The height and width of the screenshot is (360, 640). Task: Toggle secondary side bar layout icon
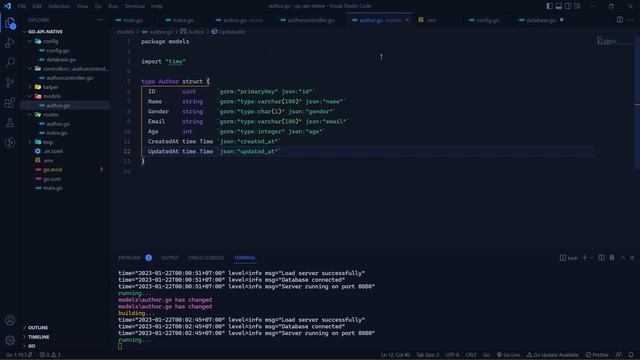click(x=568, y=6)
